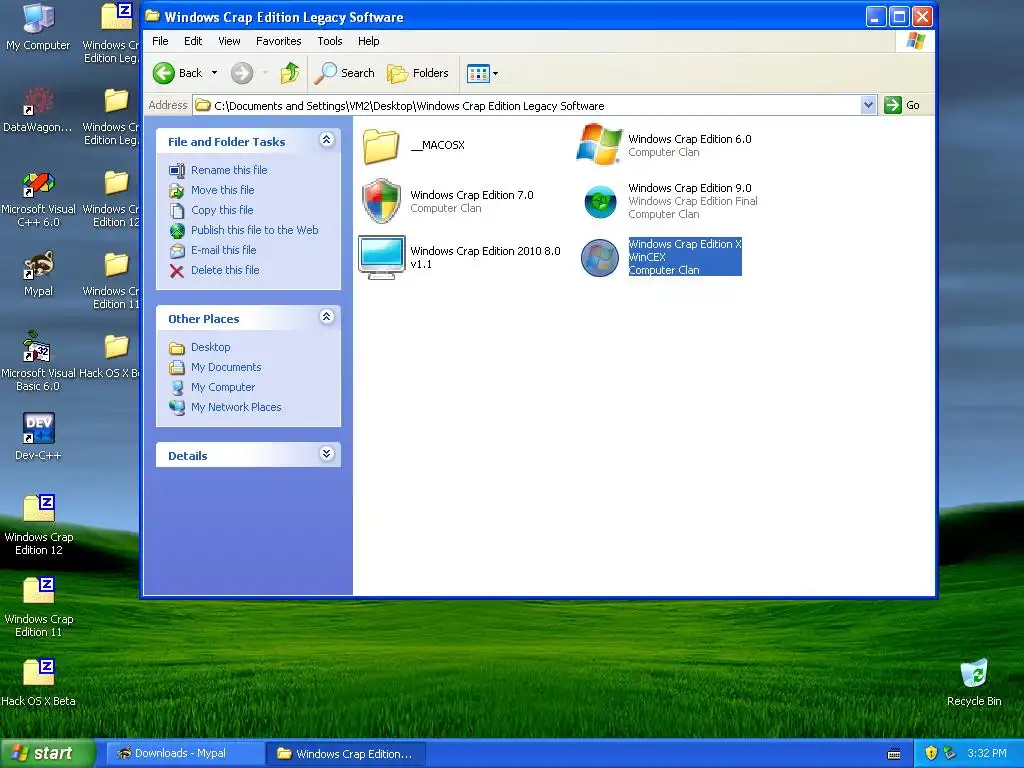Open the Help menu
Screen dimensions: 1024x768
tap(368, 41)
